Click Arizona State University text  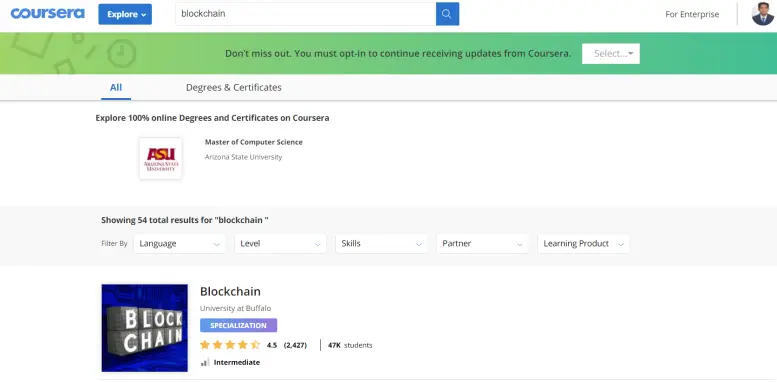coord(243,157)
